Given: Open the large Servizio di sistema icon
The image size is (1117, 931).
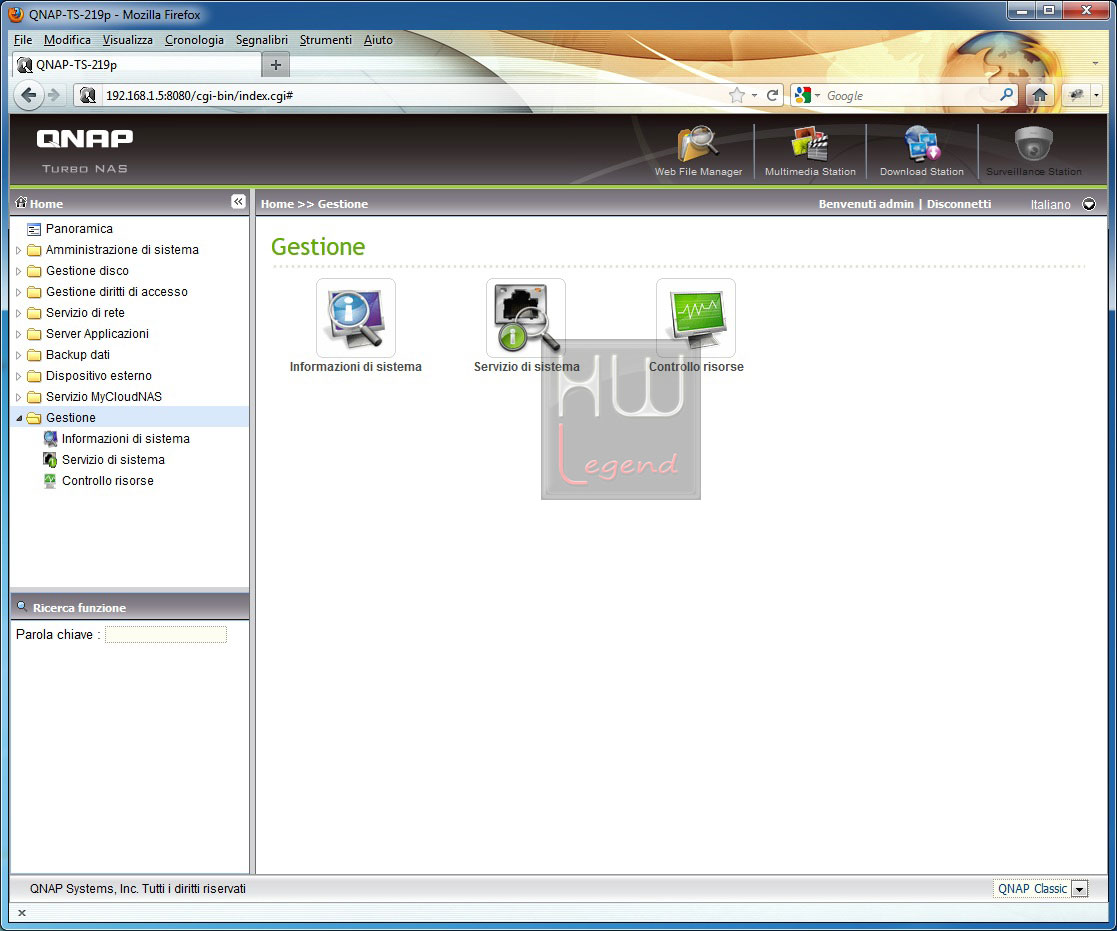Looking at the screenshot, I should click(526, 318).
